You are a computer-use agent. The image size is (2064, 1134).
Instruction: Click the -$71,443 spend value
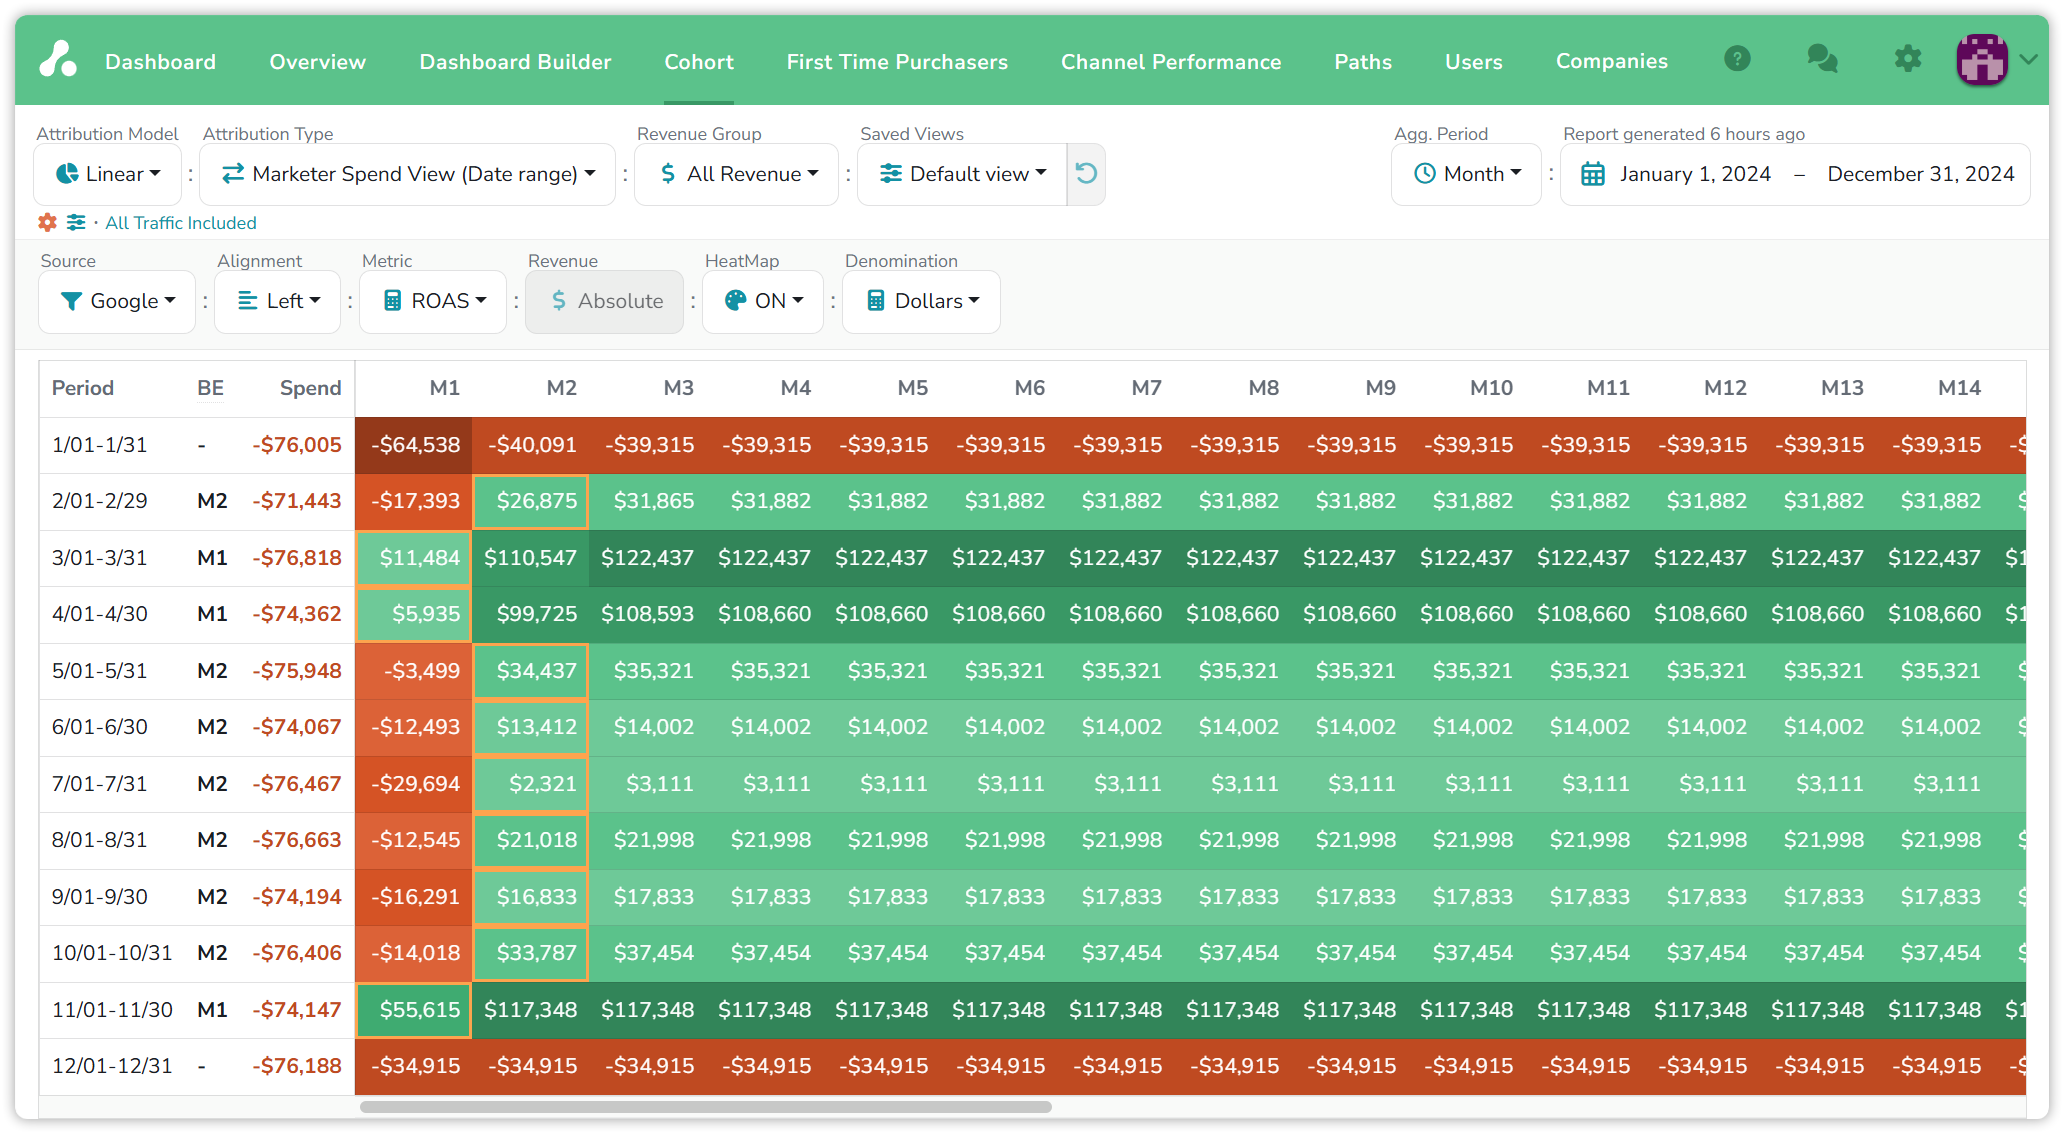click(x=297, y=501)
